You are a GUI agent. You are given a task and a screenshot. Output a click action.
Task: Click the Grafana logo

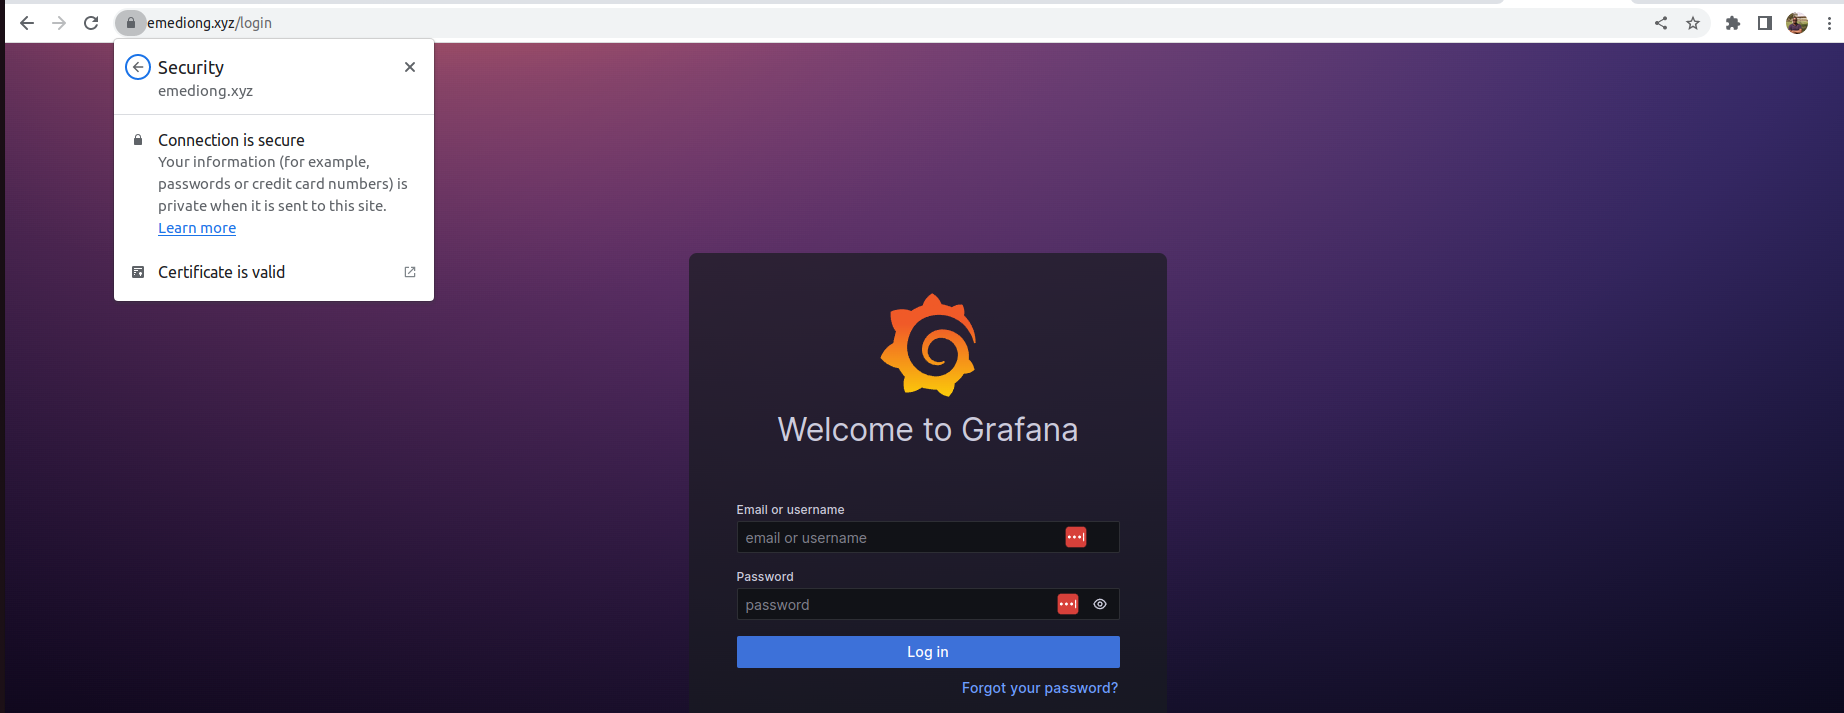pos(928,345)
